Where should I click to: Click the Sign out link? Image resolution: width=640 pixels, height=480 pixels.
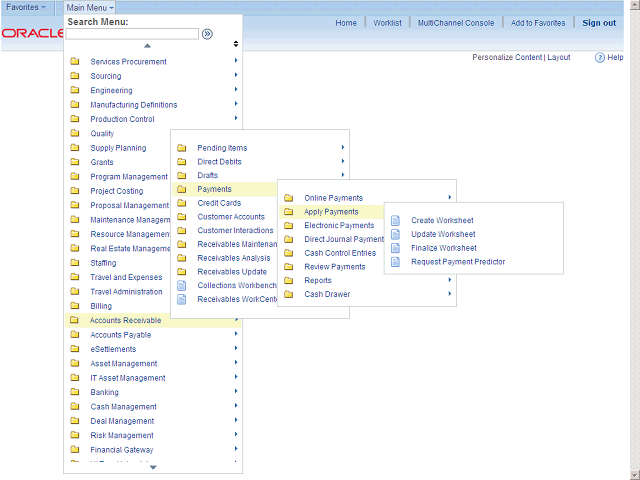coord(599,23)
